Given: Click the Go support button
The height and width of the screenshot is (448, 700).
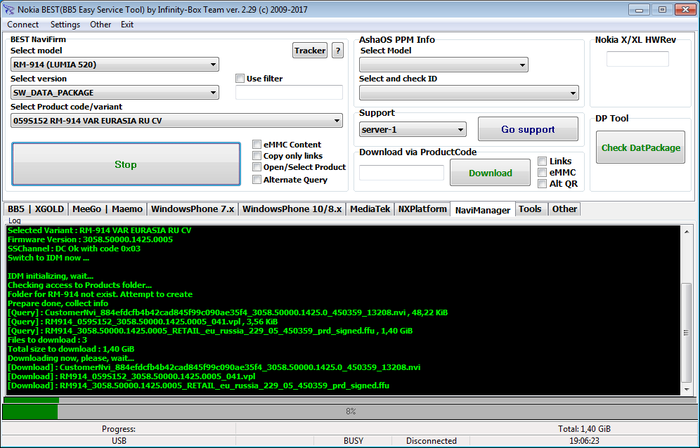Looking at the screenshot, I should [x=528, y=129].
